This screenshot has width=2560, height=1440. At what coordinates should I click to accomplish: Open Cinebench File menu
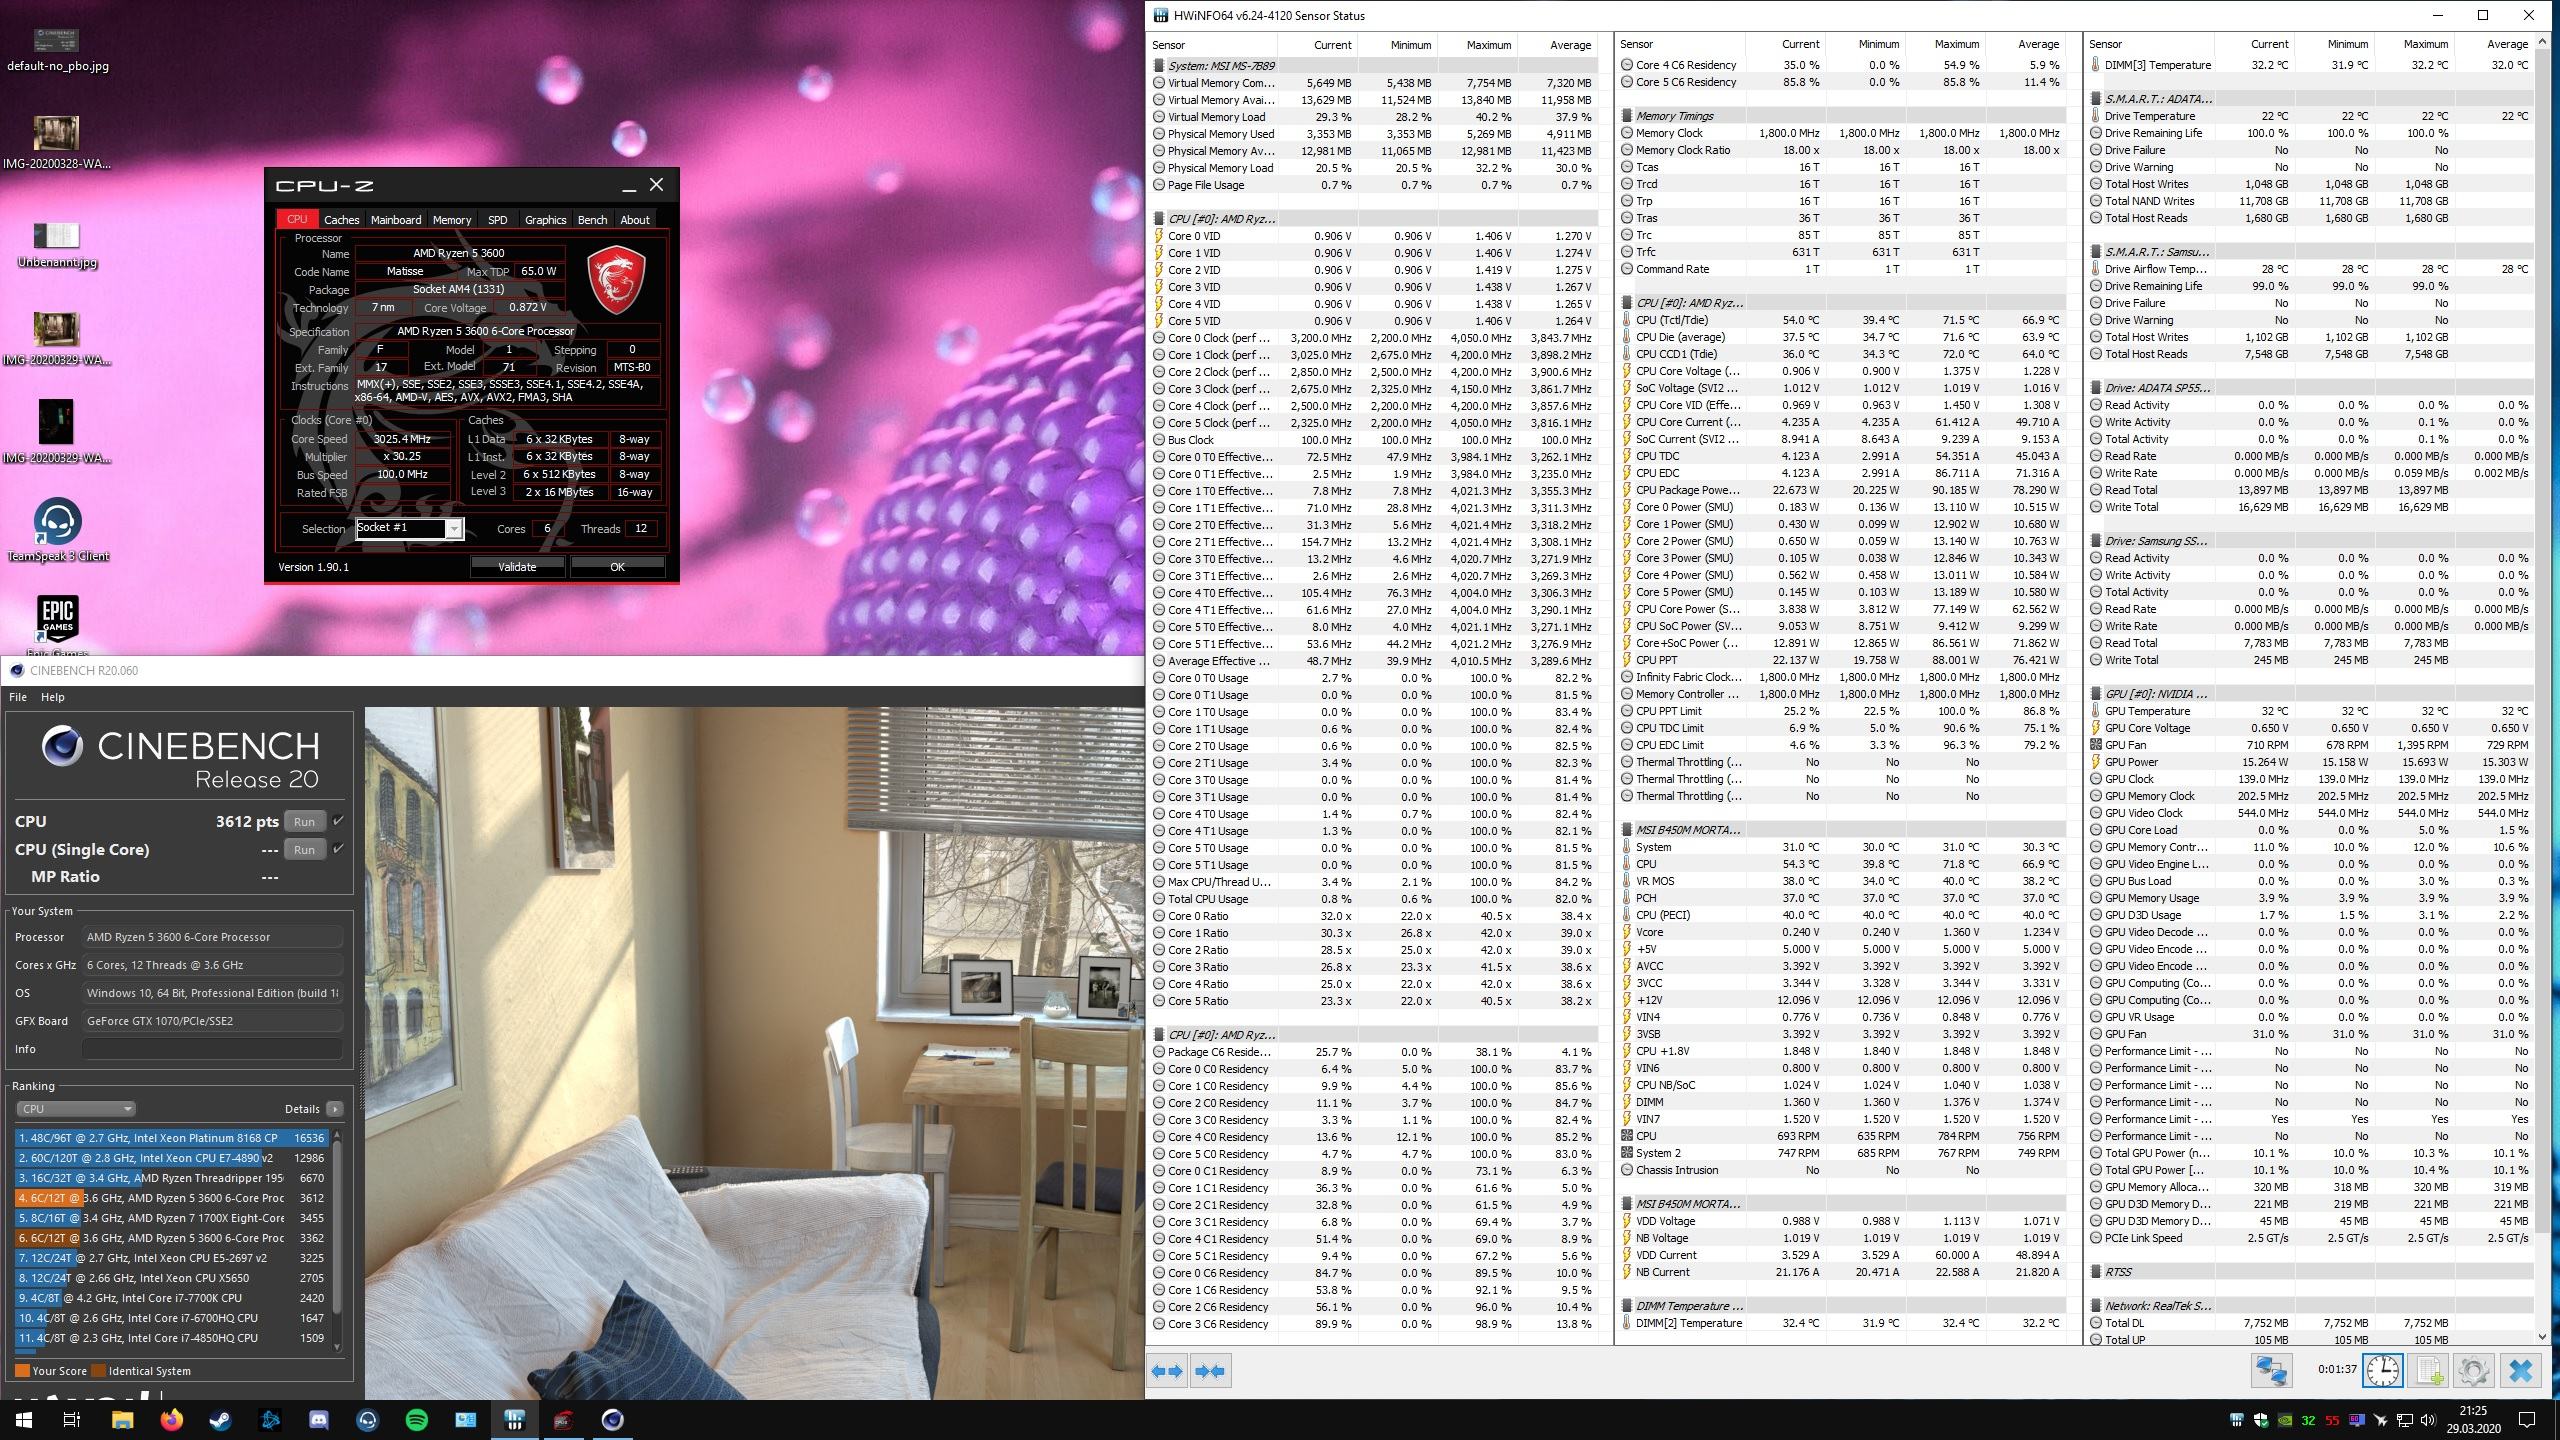18,697
